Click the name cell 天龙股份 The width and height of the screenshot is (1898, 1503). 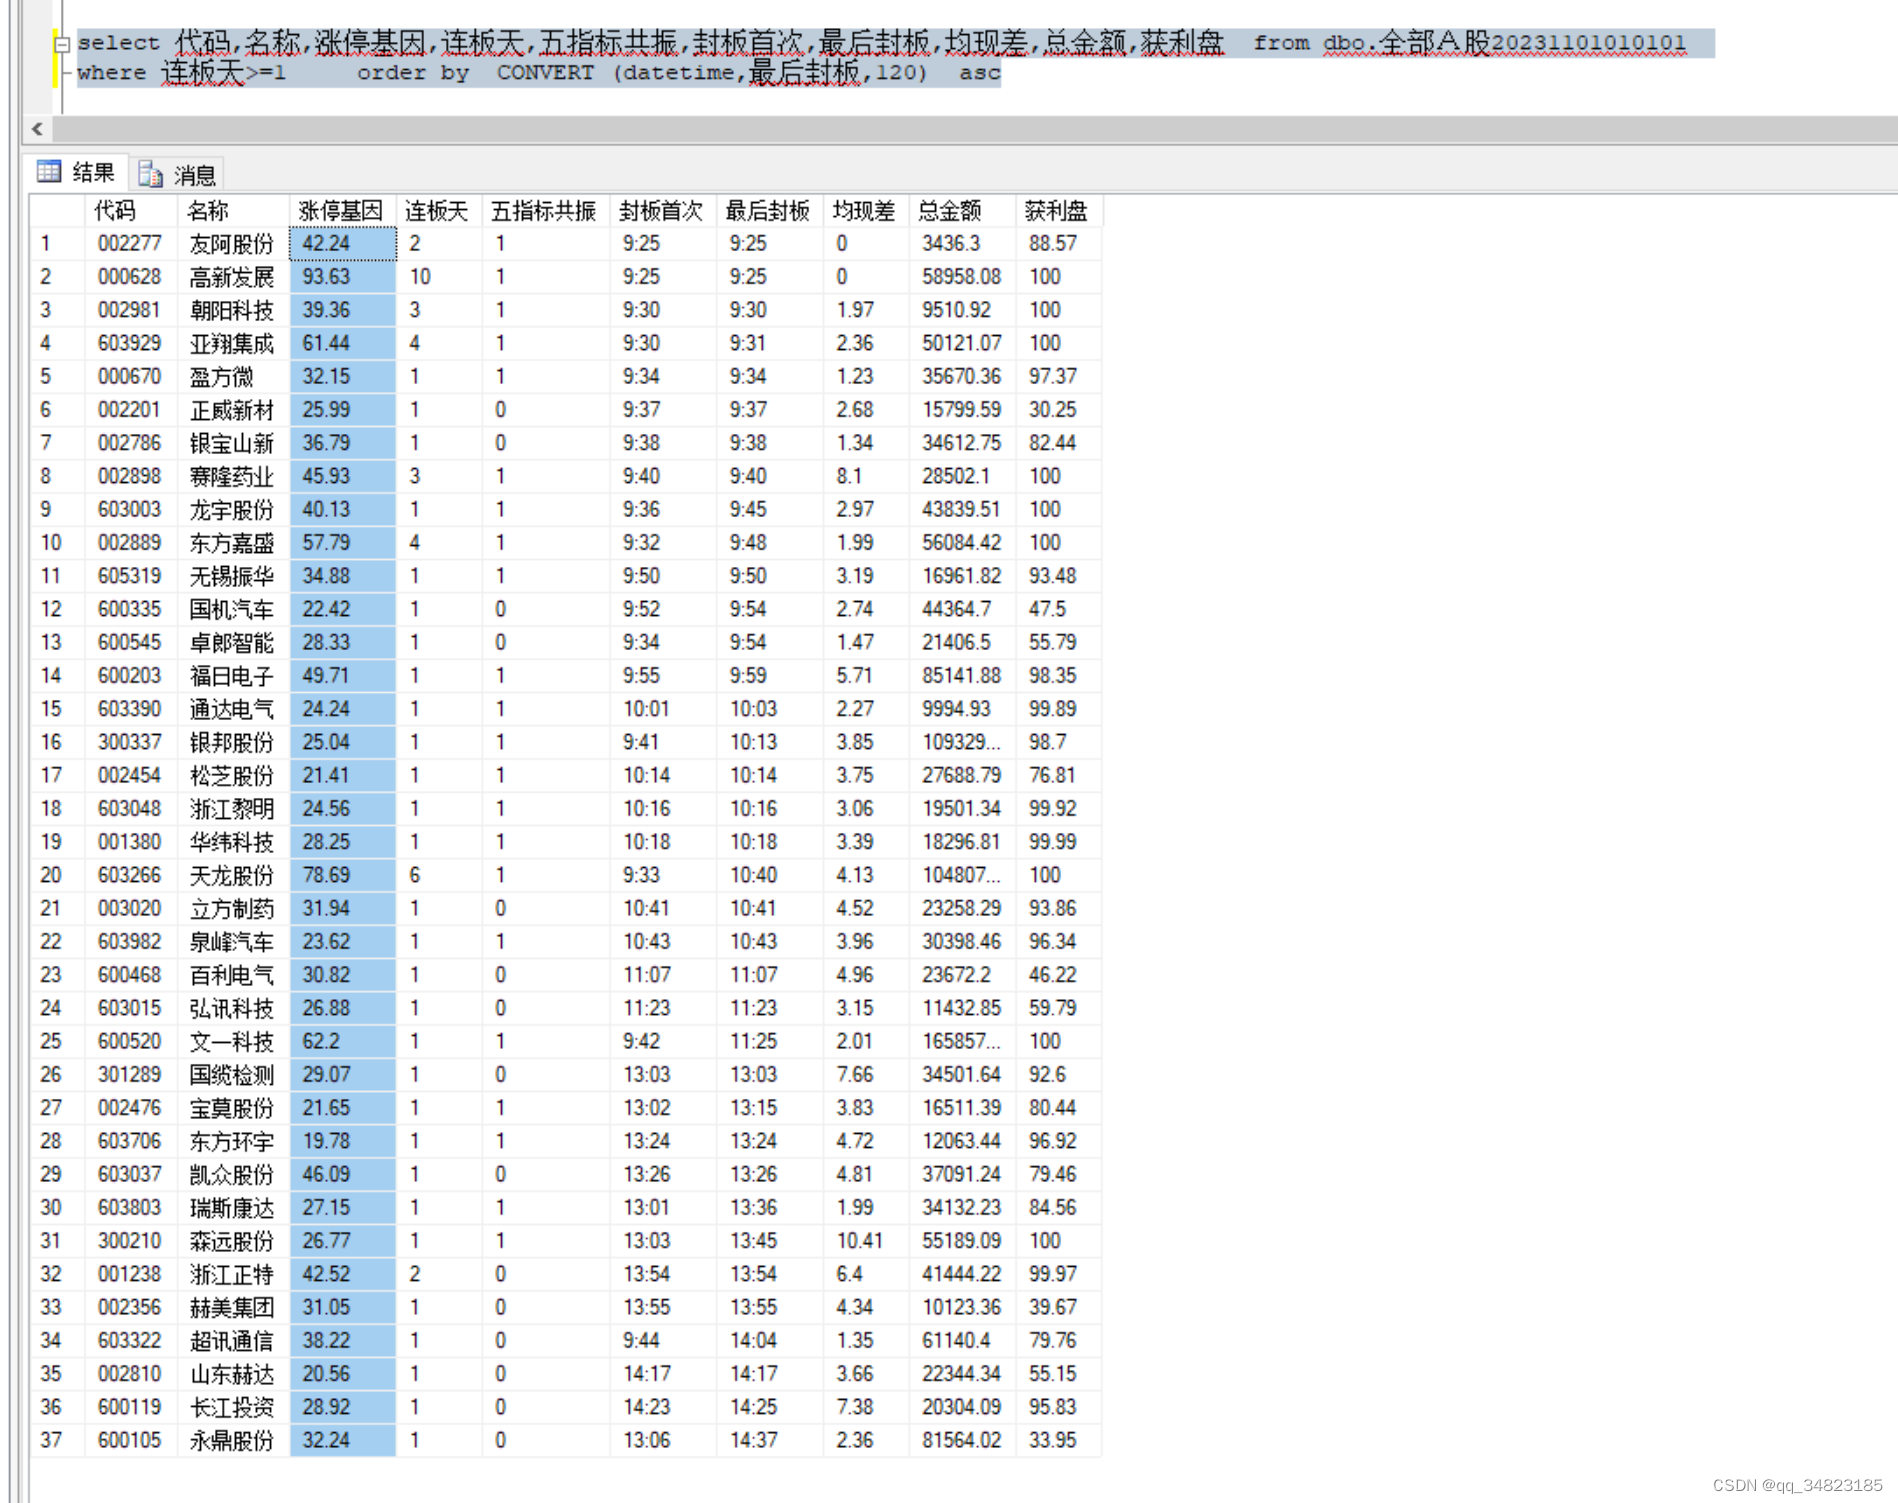pos(234,875)
